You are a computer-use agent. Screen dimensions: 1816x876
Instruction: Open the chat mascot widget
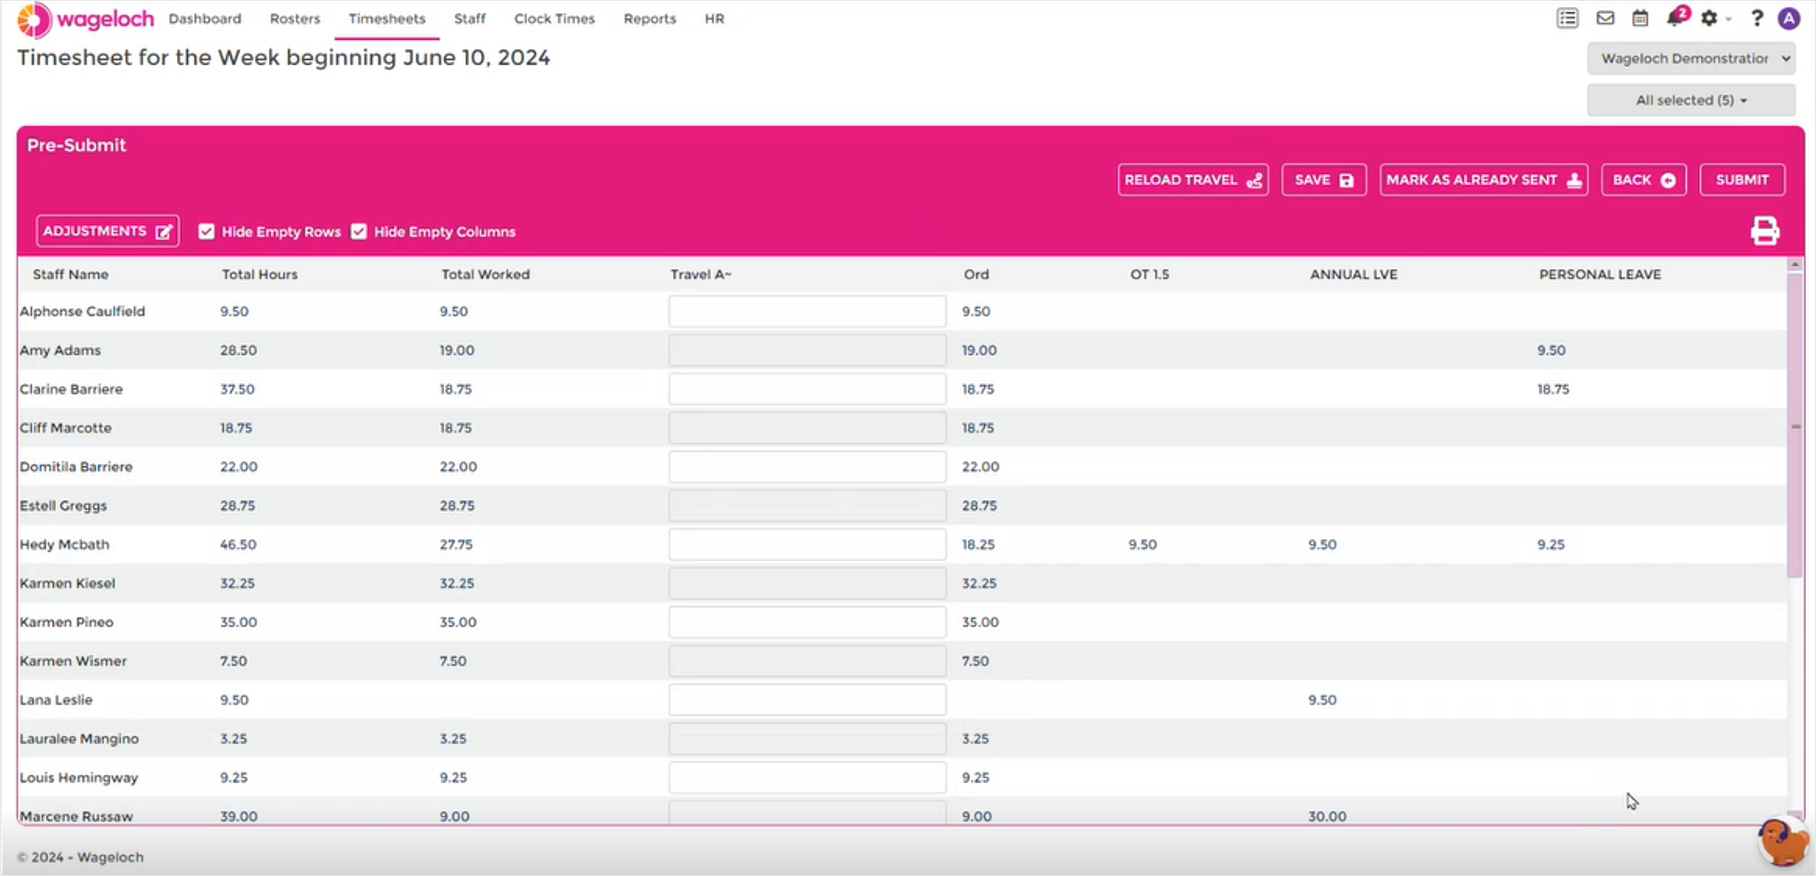tap(1783, 841)
